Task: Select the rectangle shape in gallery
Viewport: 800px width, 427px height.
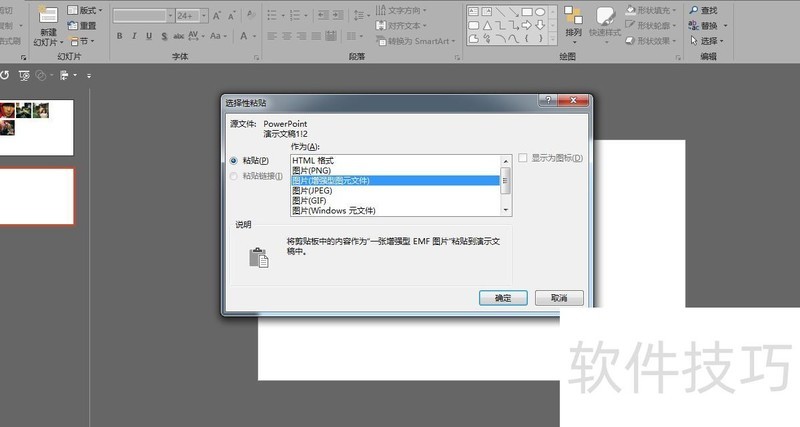Action: point(527,11)
